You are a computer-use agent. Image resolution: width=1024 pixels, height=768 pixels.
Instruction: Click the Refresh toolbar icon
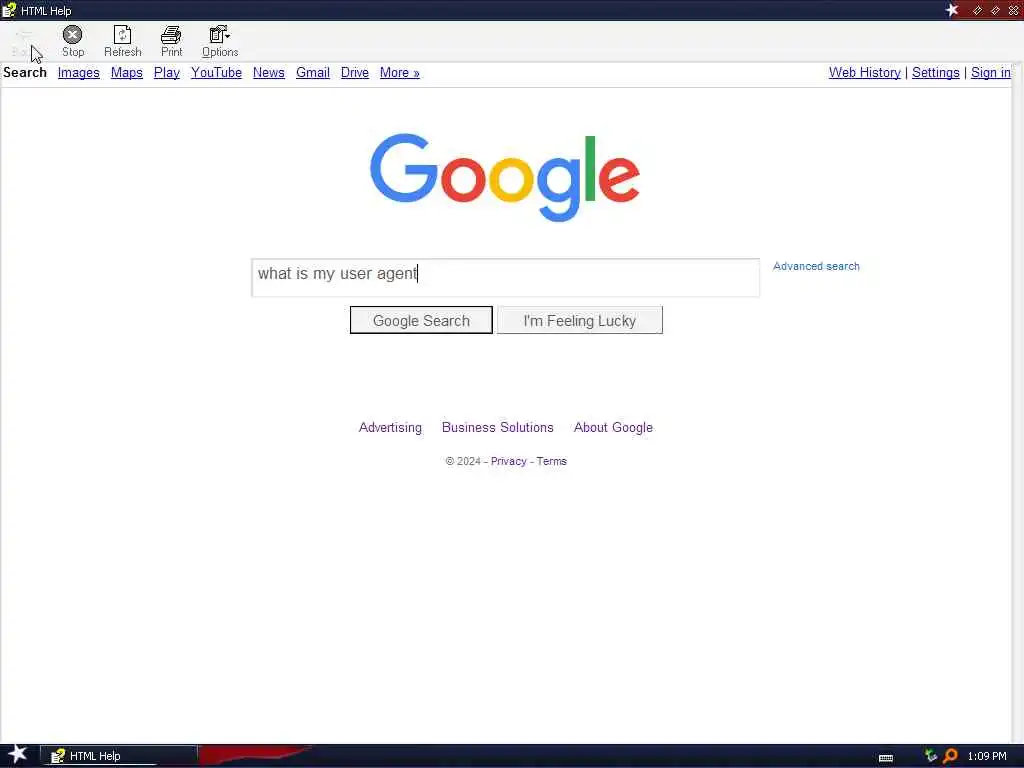[123, 41]
